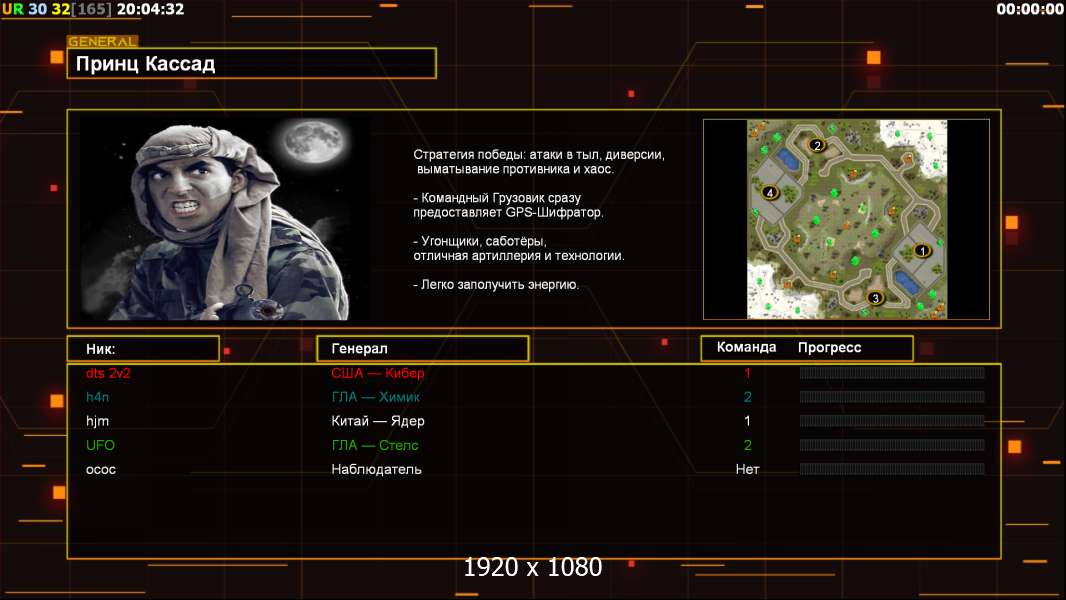Click the Прогресс column label
The height and width of the screenshot is (600, 1066).
click(x=829, y=347)
